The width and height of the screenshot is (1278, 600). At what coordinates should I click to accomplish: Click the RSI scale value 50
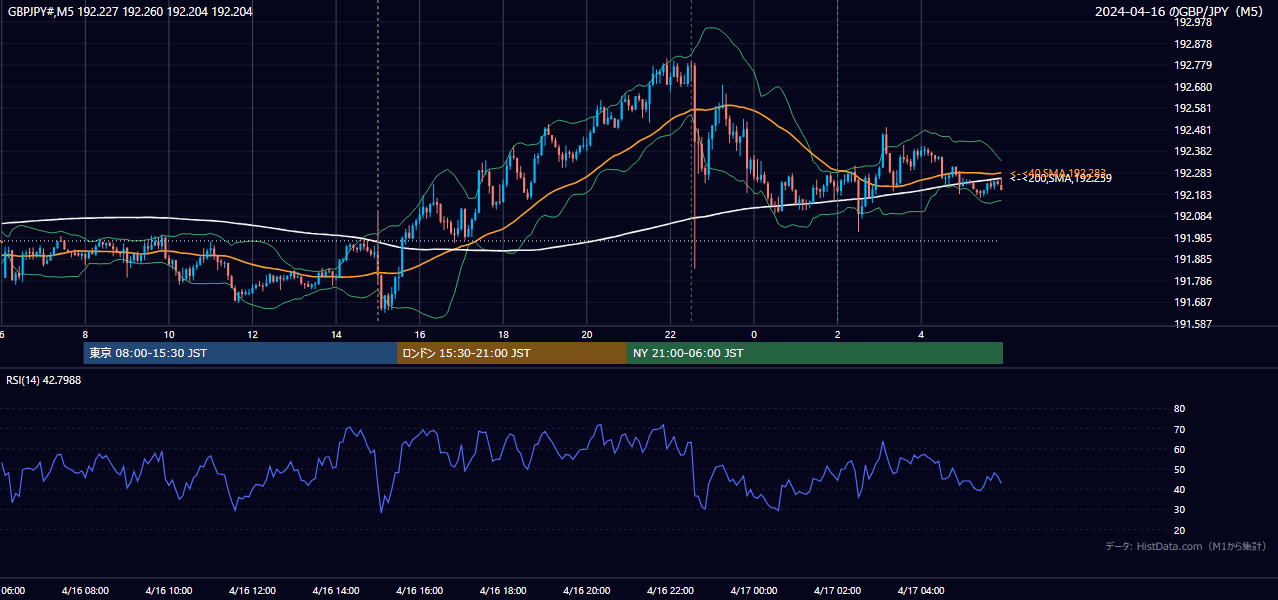pyautogui.click(x=1179, y=469)
